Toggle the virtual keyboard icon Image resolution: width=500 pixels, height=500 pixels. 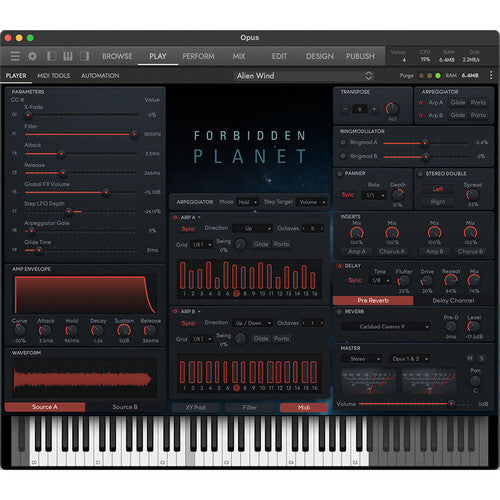tap(68, 56)
